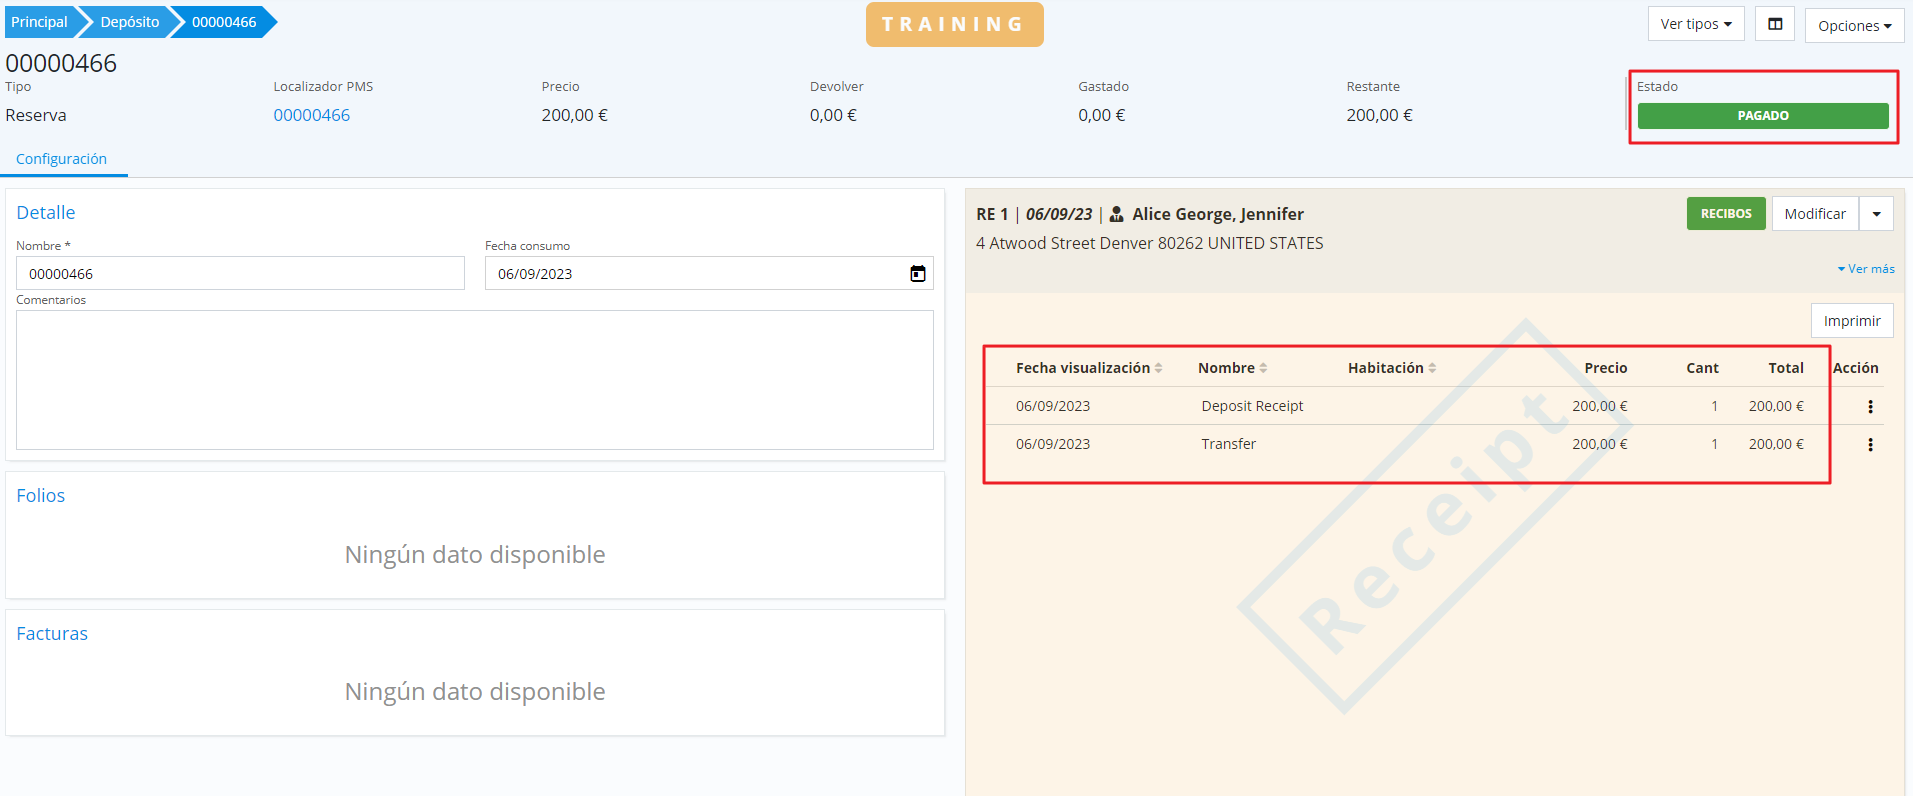Image resolution: width=1913 pixels, height=796 pixels.
Task: Expand the Opciones dropdown menu
Action: (1854, 26)
